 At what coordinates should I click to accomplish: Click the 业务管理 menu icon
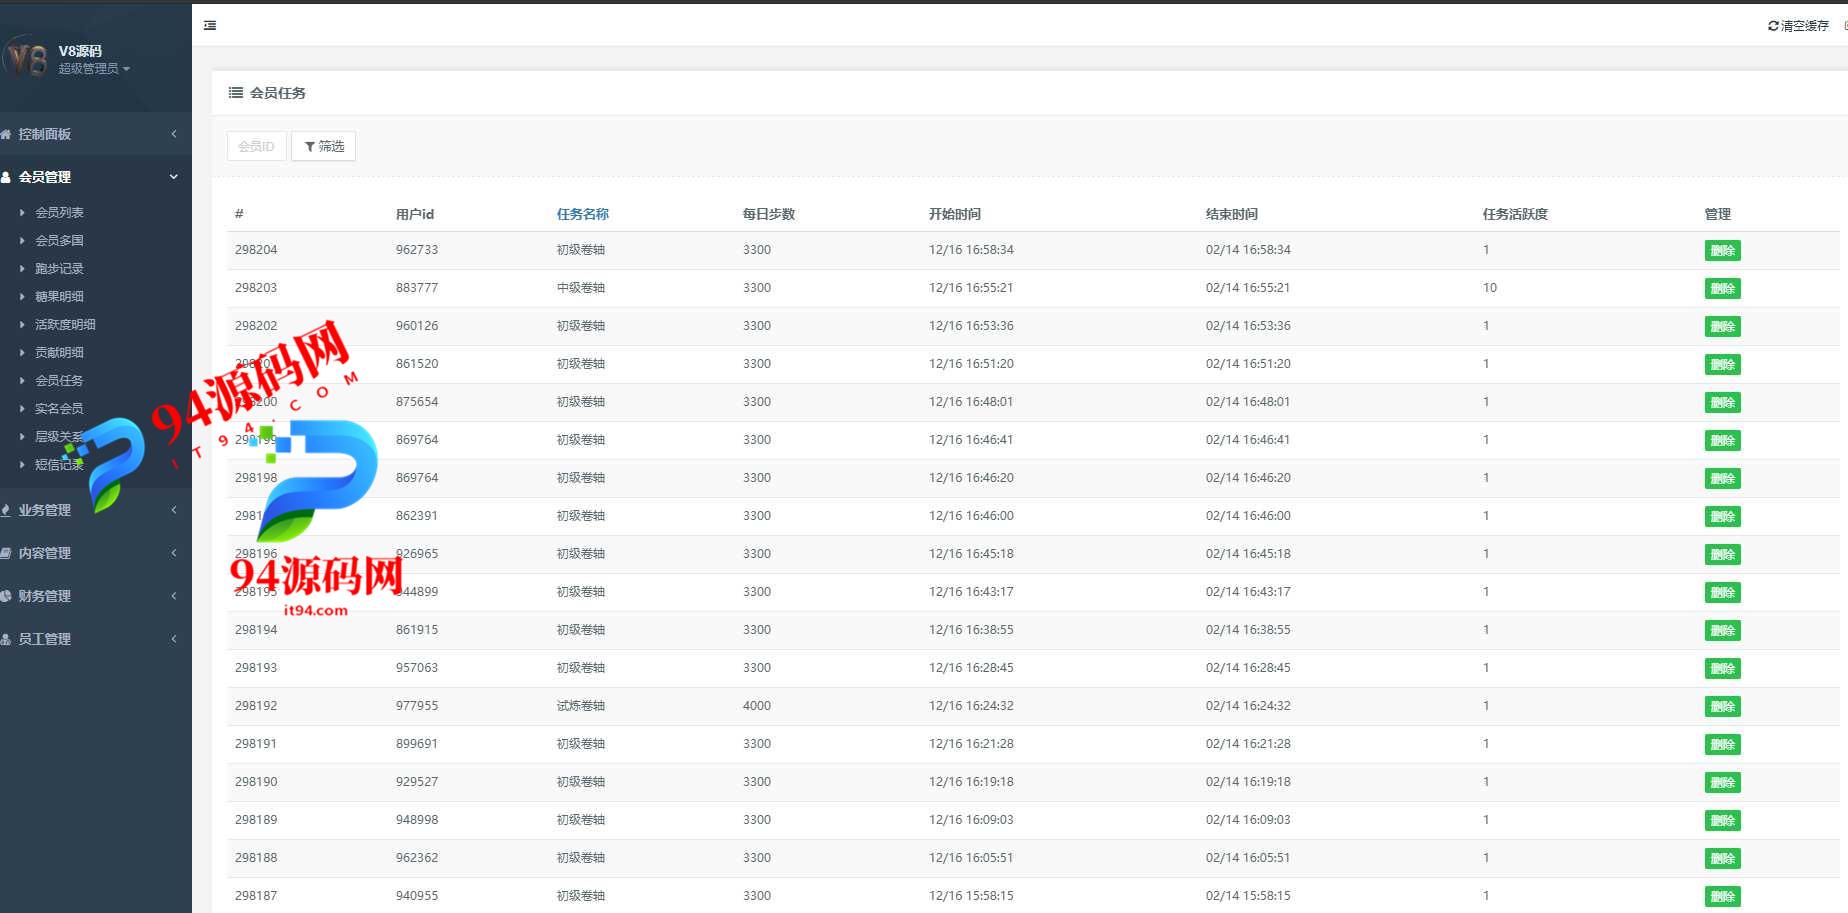click(x=6, y=510)
